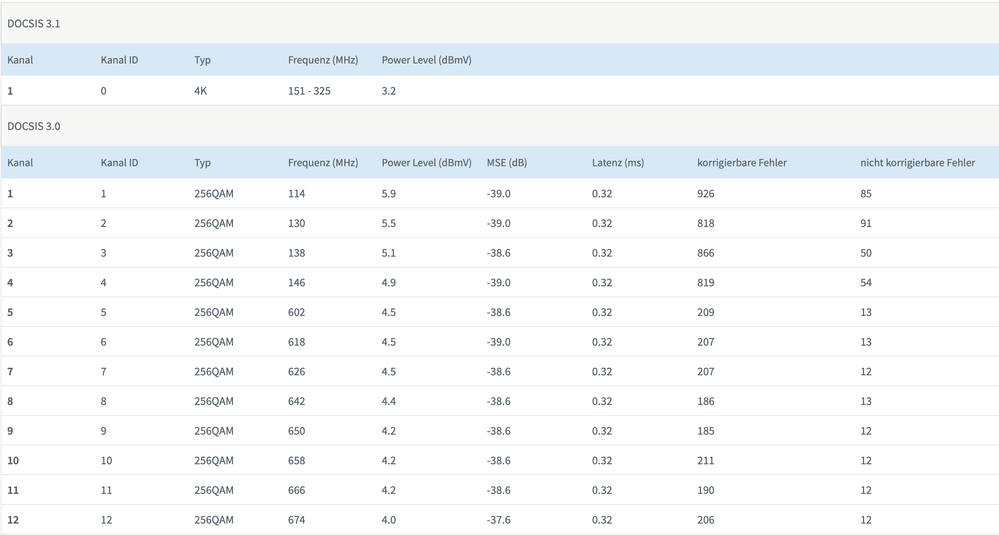The height and width of the screenshot is (535, 999).
Task: Click the DOCSIS 3.1 section heading
Action: pos(34,22)
